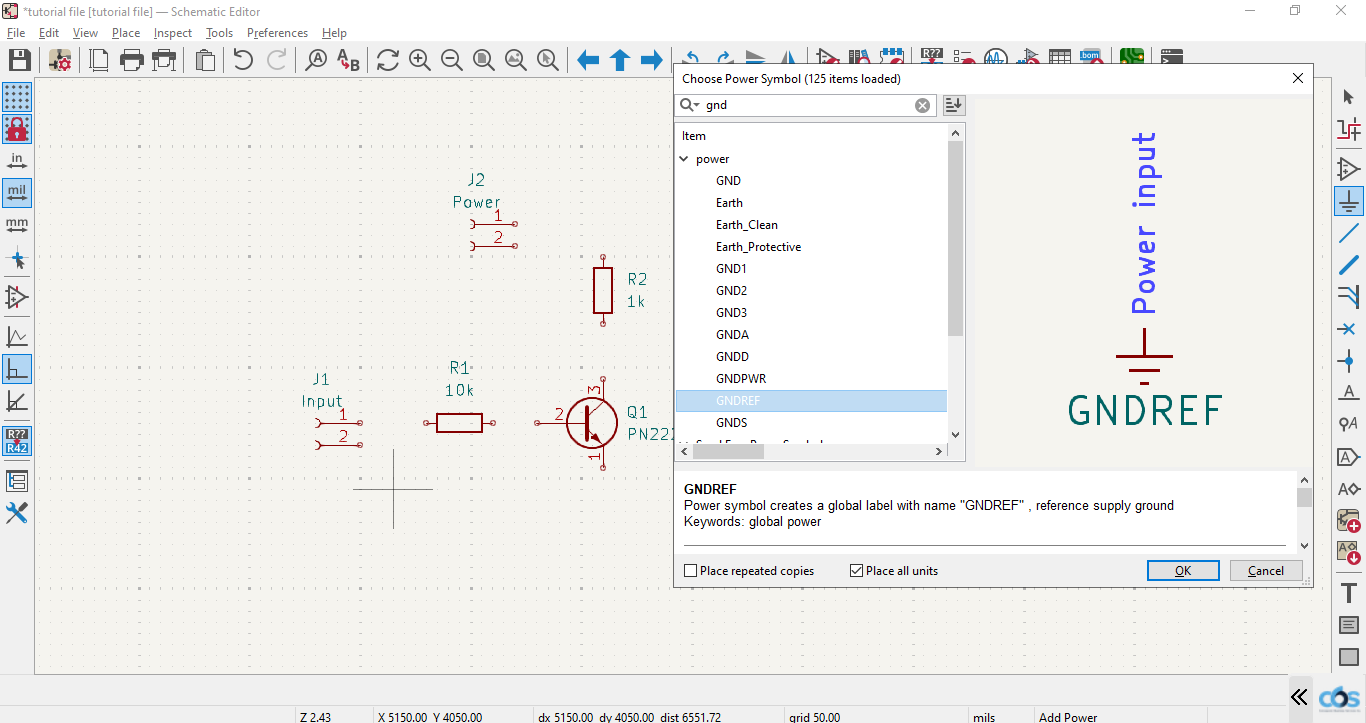Refresh the schematic view

coord(388,60)
